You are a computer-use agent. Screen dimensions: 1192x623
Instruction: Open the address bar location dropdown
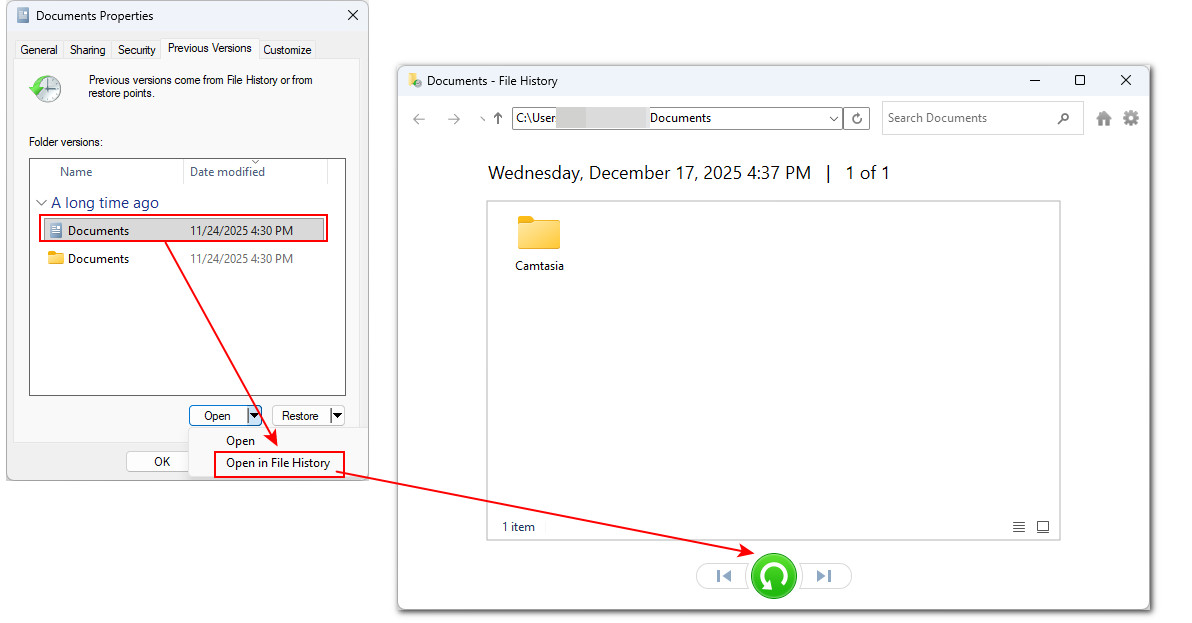pyautogui.click(x=834, y=118)
